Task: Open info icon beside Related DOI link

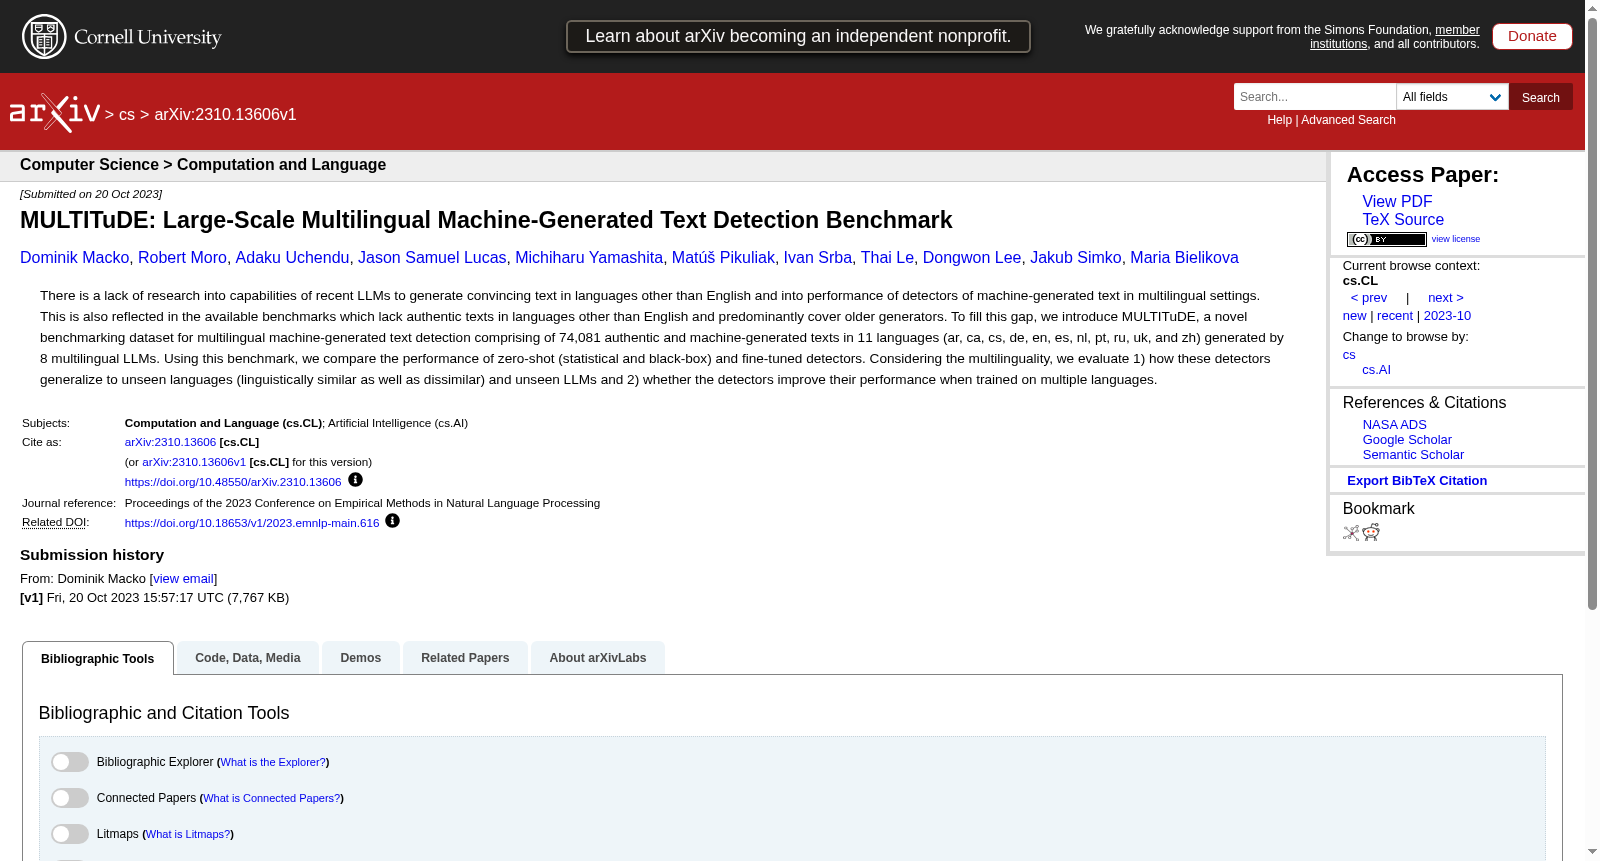Action: [392, 521]
